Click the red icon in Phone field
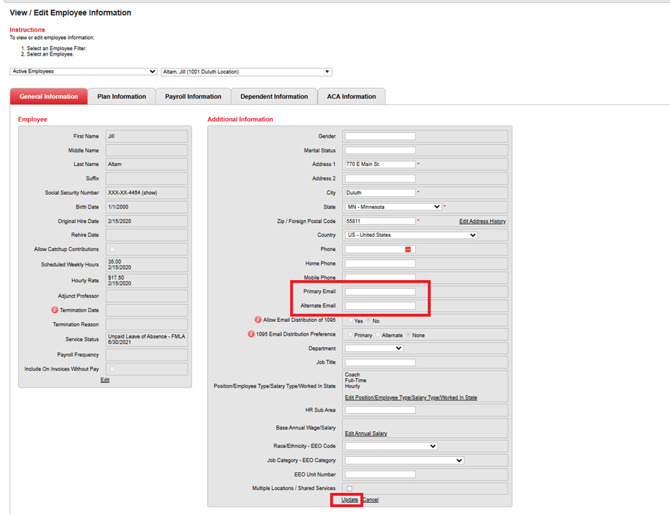This screenshot has height=514, width=670. 408,249
